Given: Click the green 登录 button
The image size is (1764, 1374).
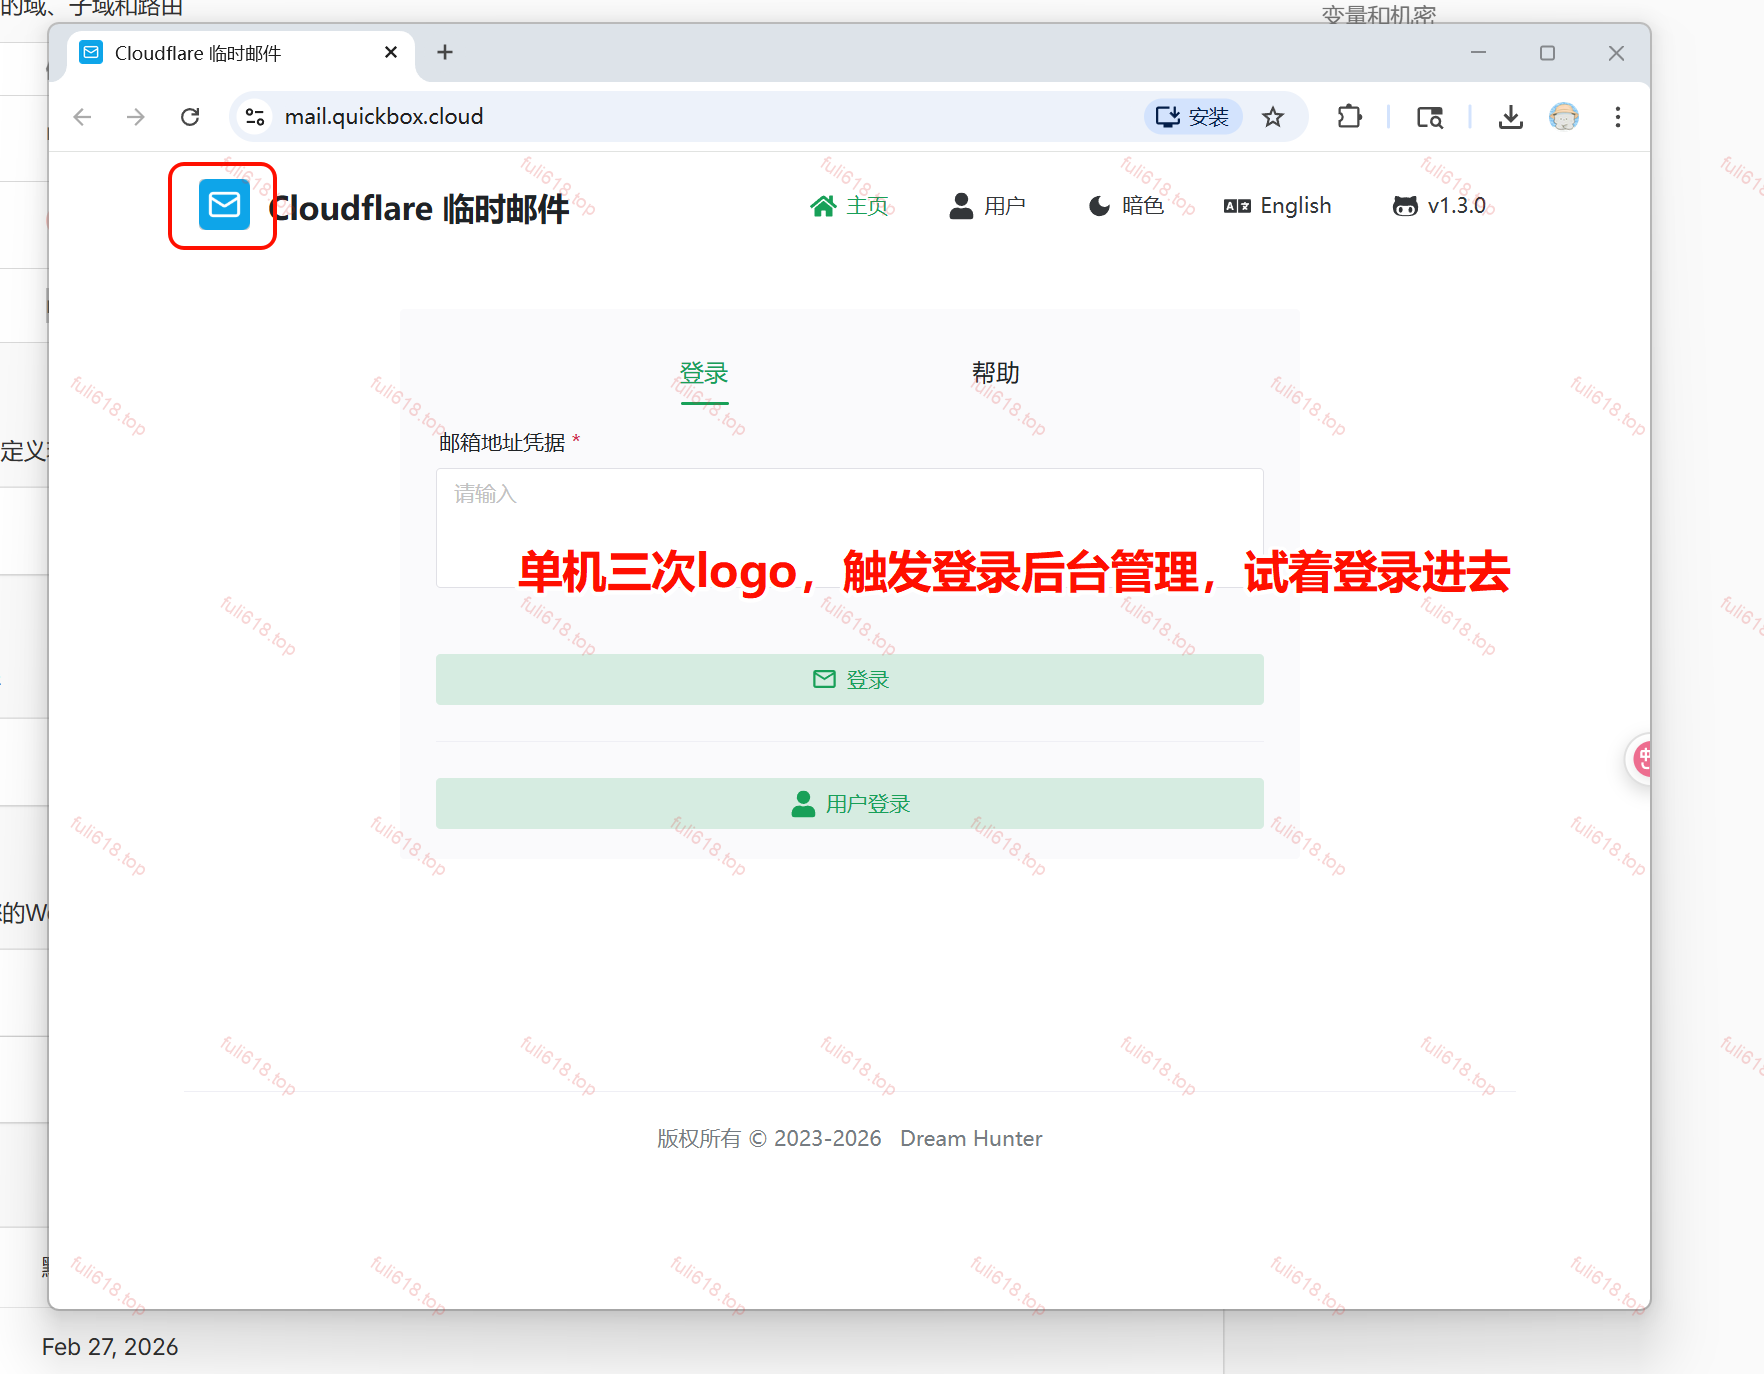Looking at the screenshot, I should (850, 680).
